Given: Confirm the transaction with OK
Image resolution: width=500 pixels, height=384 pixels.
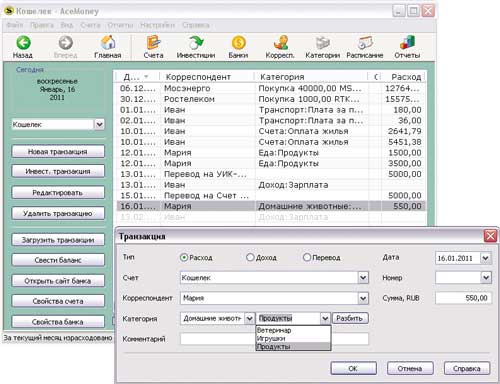Looking at the screenshot, I should (353, 369).
